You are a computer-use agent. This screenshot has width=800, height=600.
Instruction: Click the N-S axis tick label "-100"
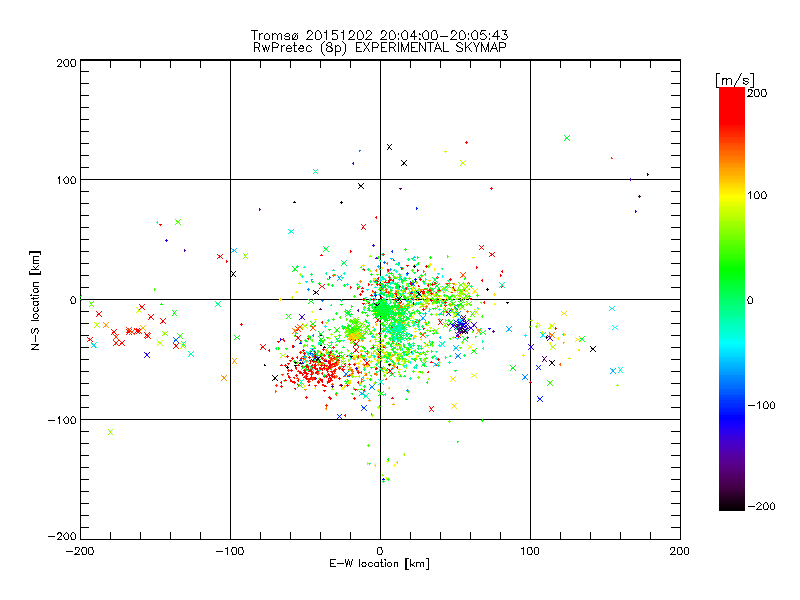point(62,420)
